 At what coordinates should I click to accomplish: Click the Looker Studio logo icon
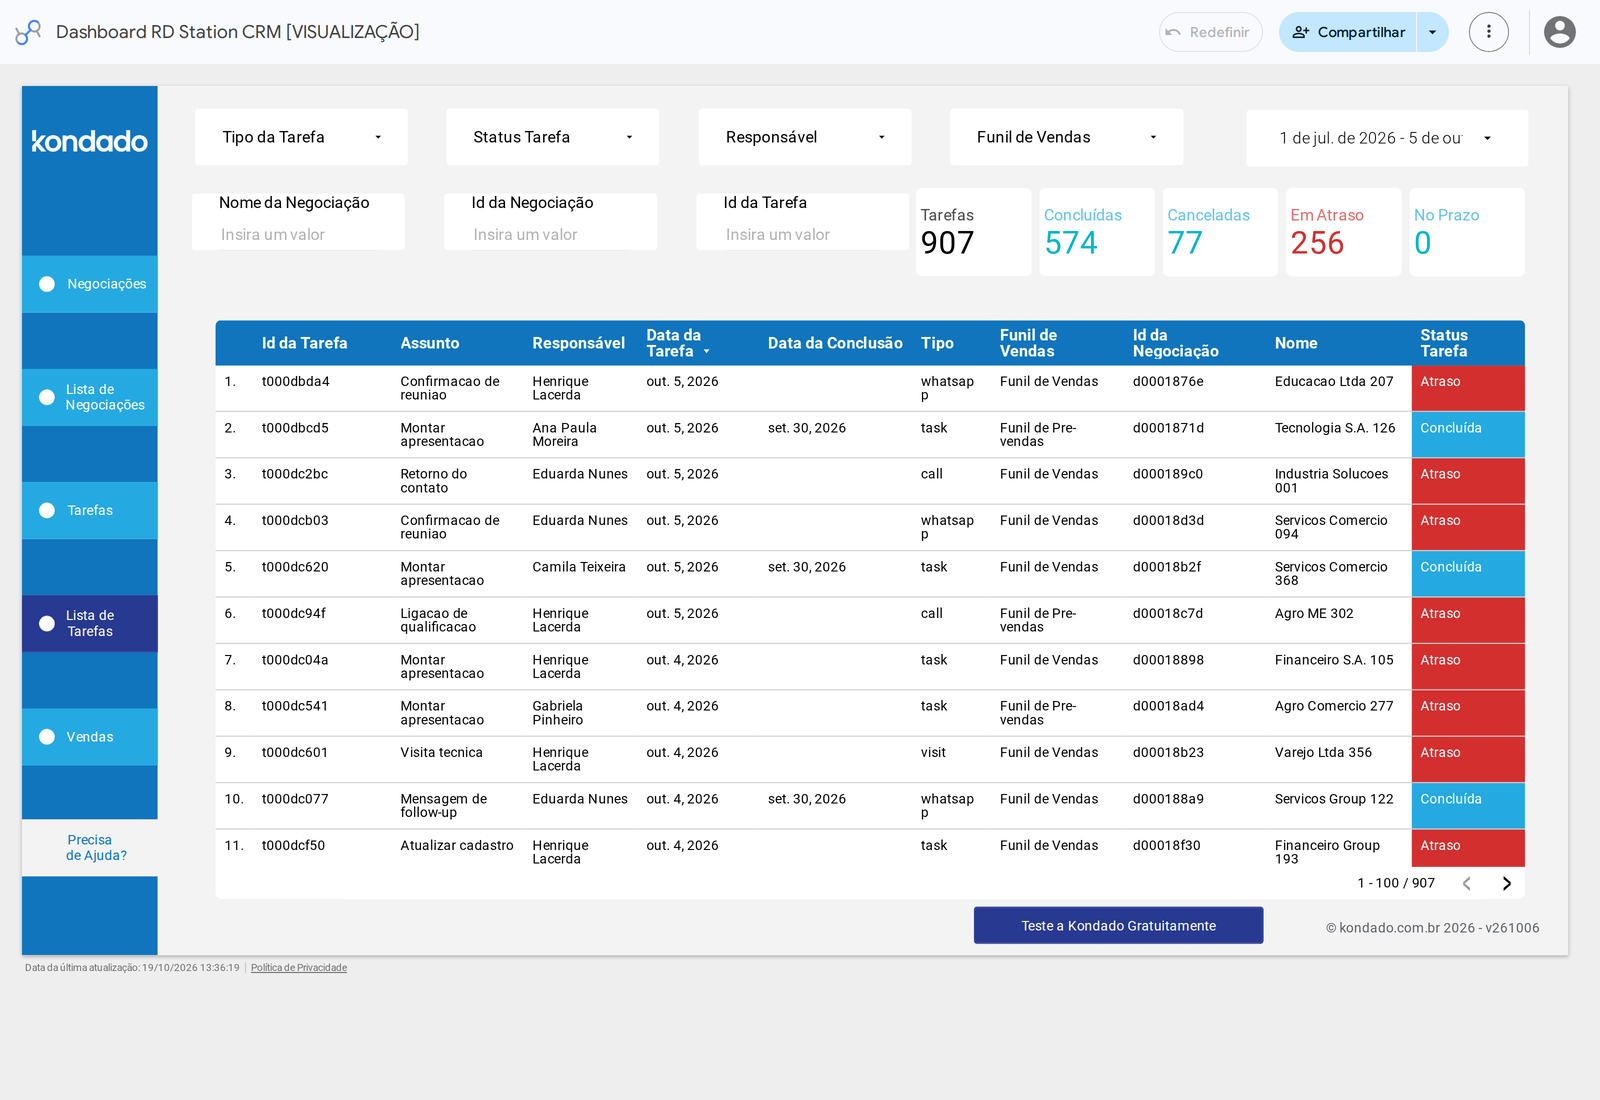point(28,32)
